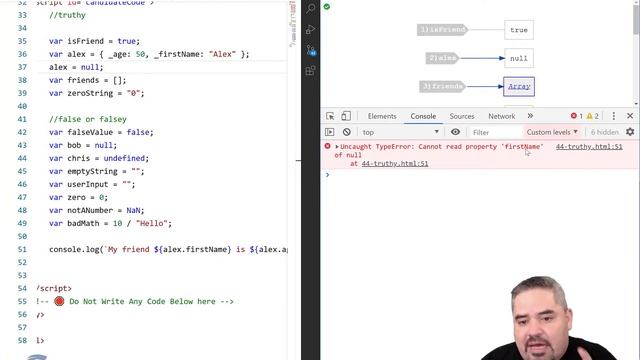Select the friends variable tag
This screenshot has width=640, height=360.
tap(442, 87)
